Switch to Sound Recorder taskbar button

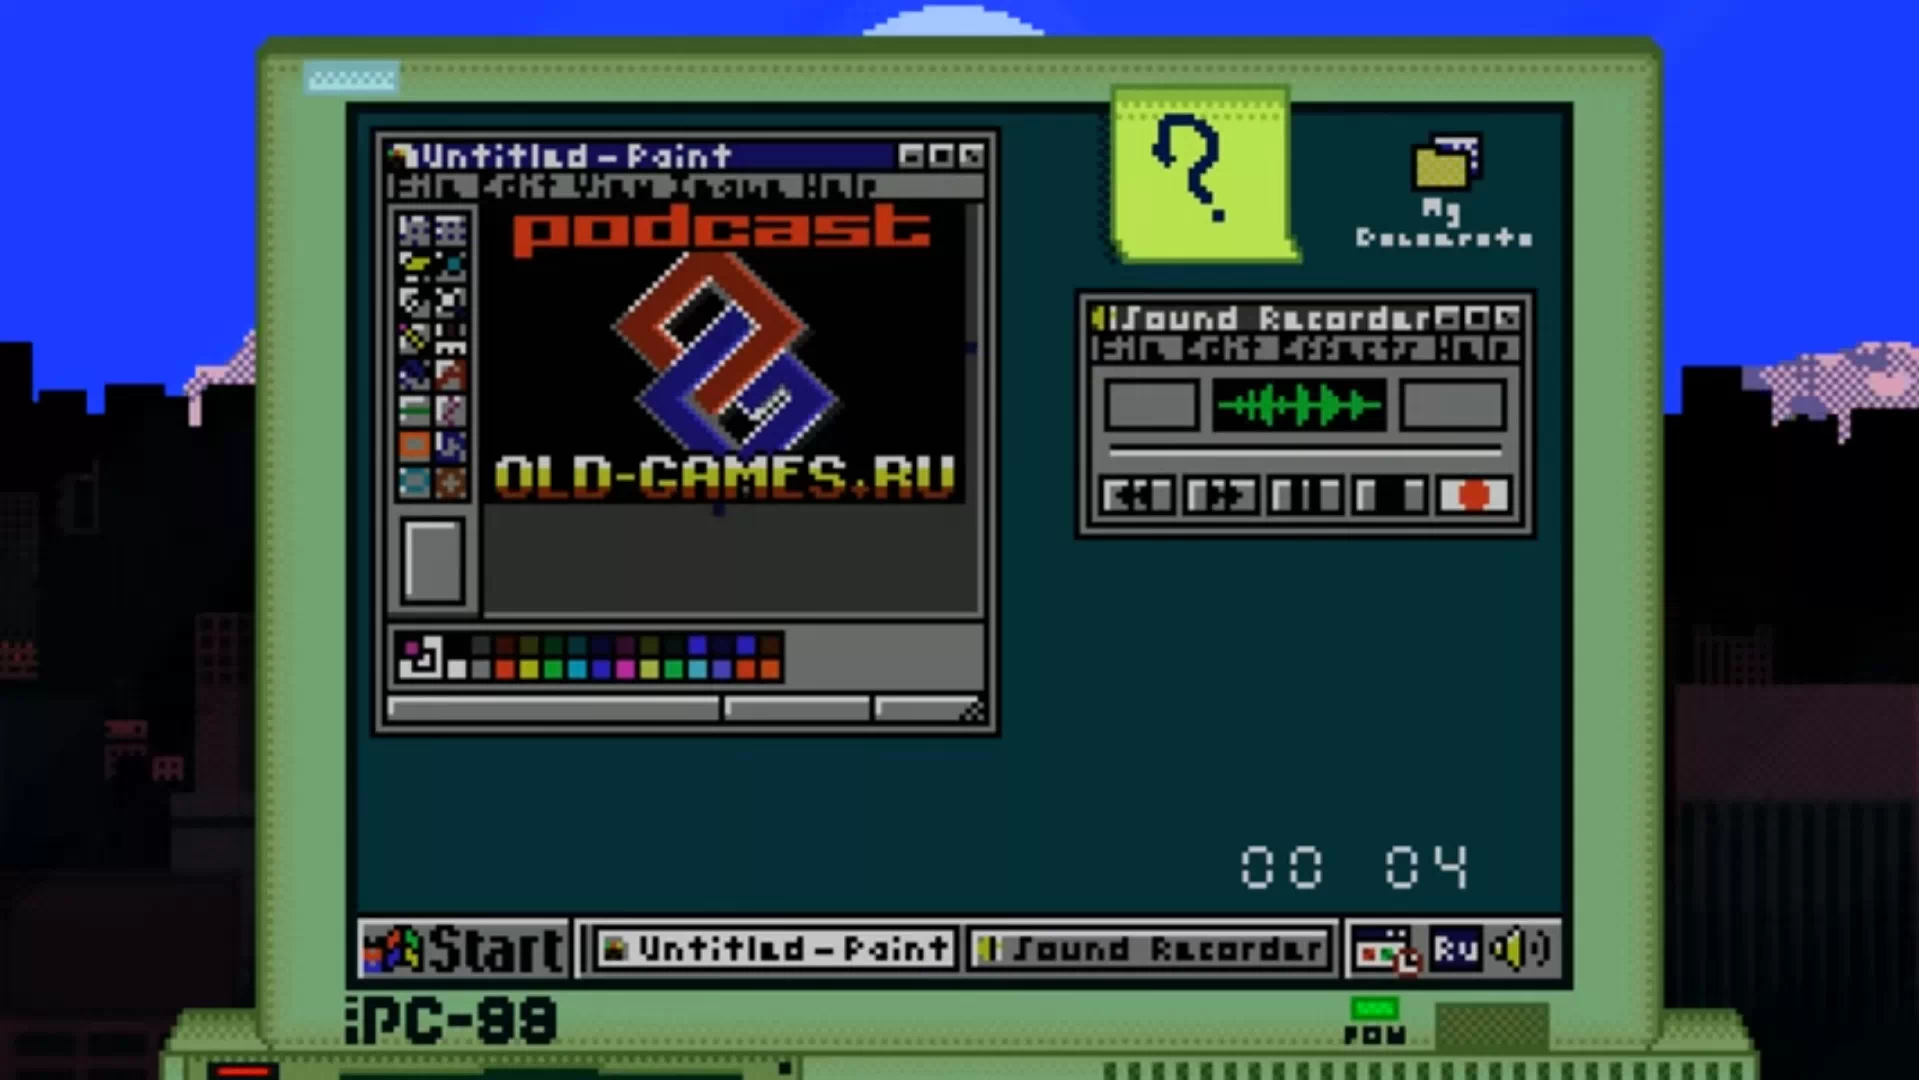pos(1150,948)
